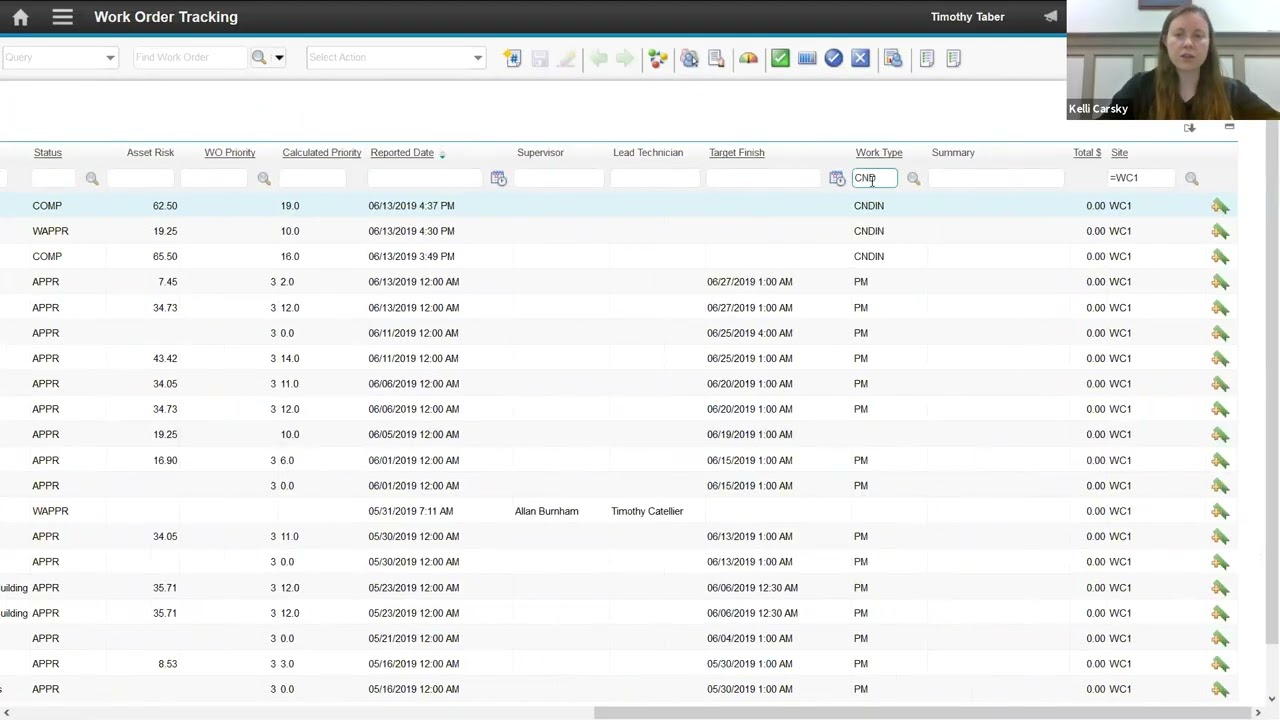Click the second list report icon
The height and width of the screenshot is (720, 1280).
953,58
